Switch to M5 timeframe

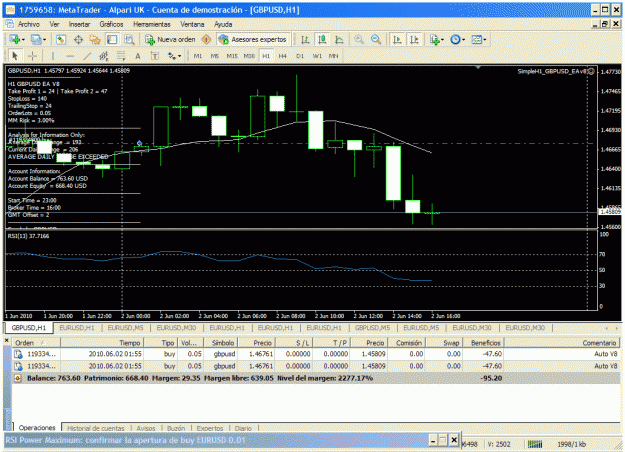click(215, 56)
